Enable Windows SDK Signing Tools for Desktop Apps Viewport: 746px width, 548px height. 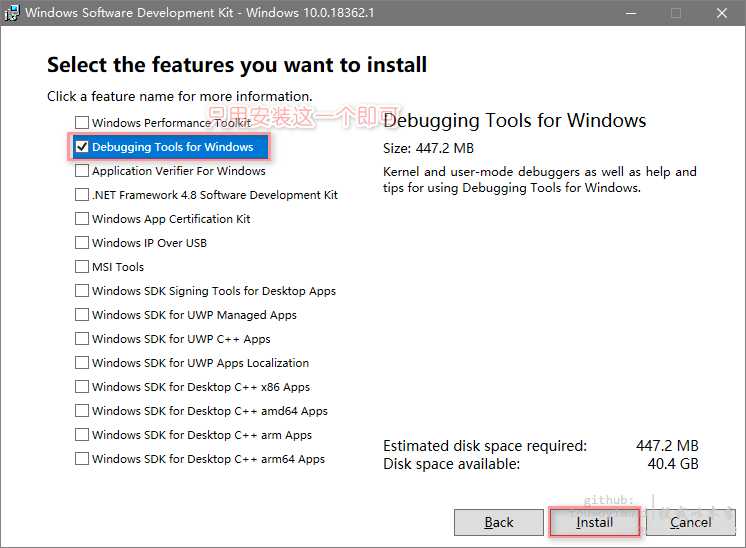tap(82, 291)
